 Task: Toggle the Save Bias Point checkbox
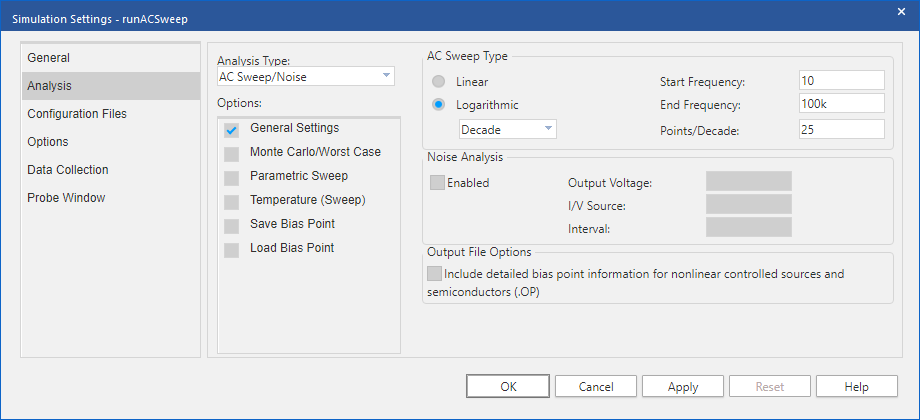(232, 226)
